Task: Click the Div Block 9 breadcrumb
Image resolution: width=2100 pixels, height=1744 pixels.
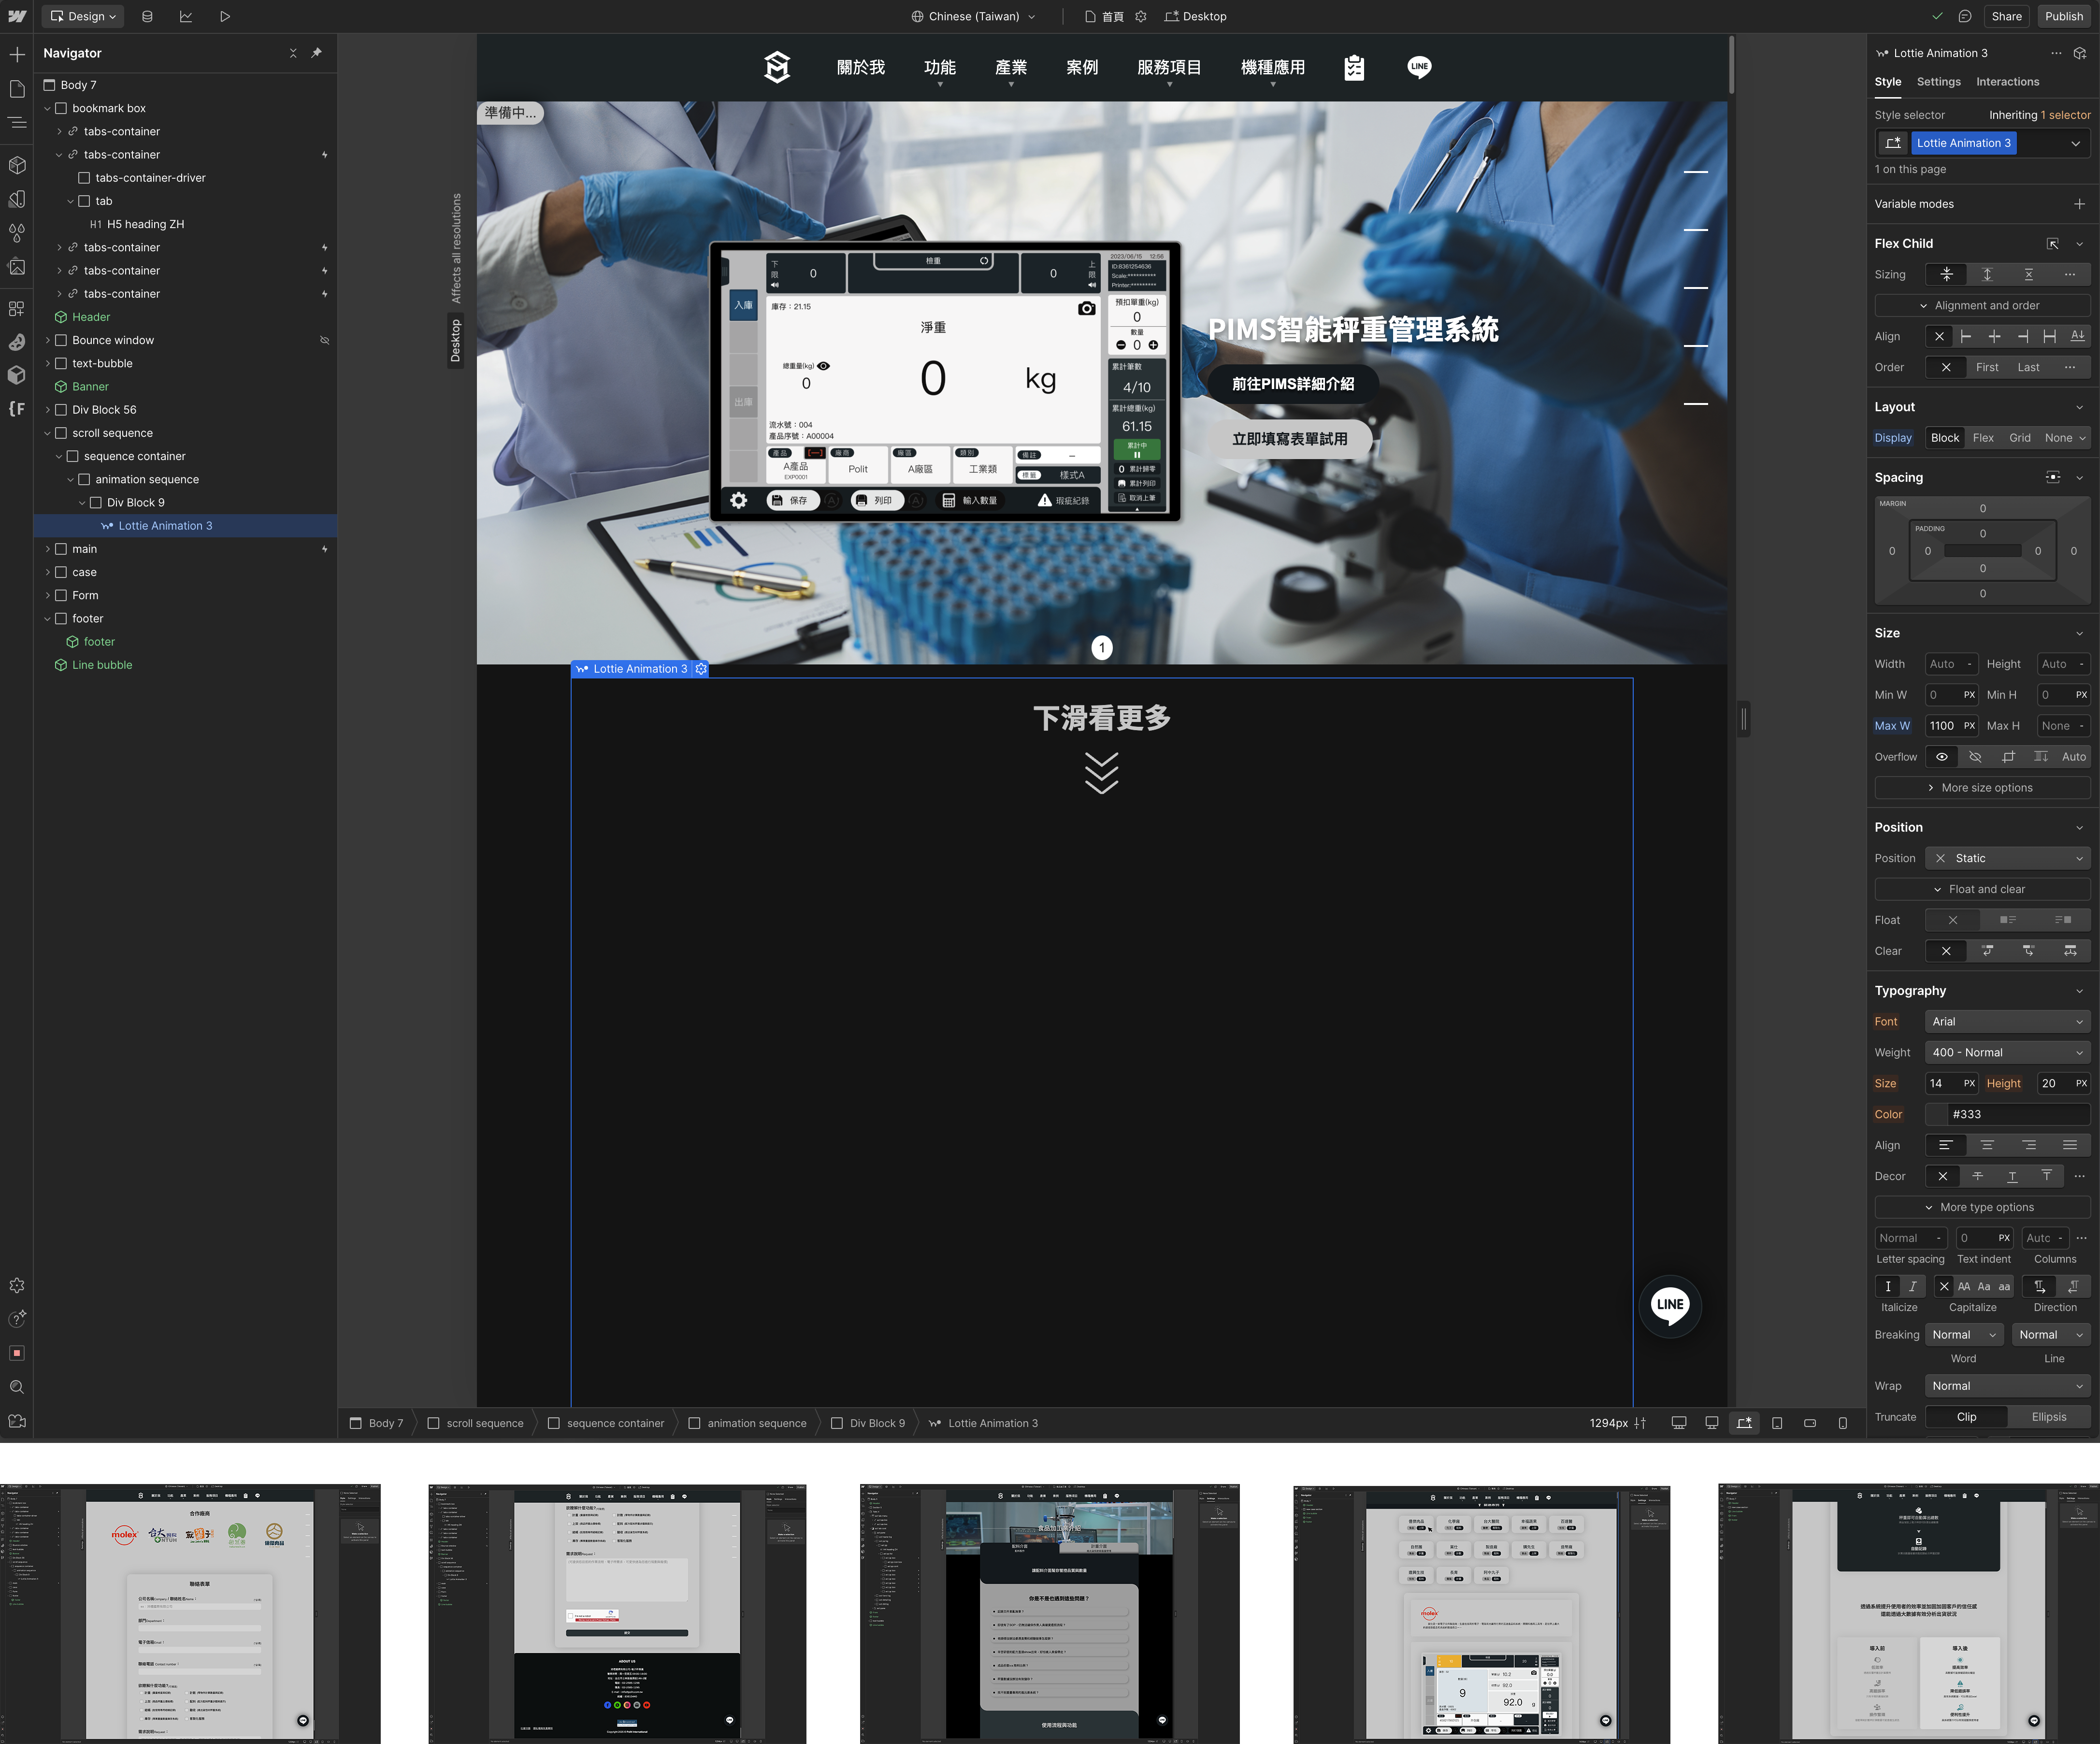Action: (x=867, y=1423)
